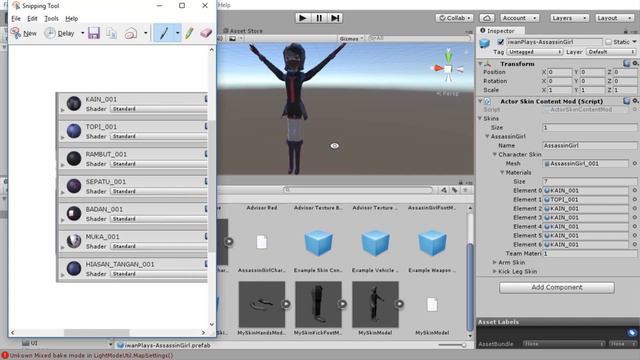Open the Tools menu in Snipping Tool
The image size is (640, 360).
[51, 18]
